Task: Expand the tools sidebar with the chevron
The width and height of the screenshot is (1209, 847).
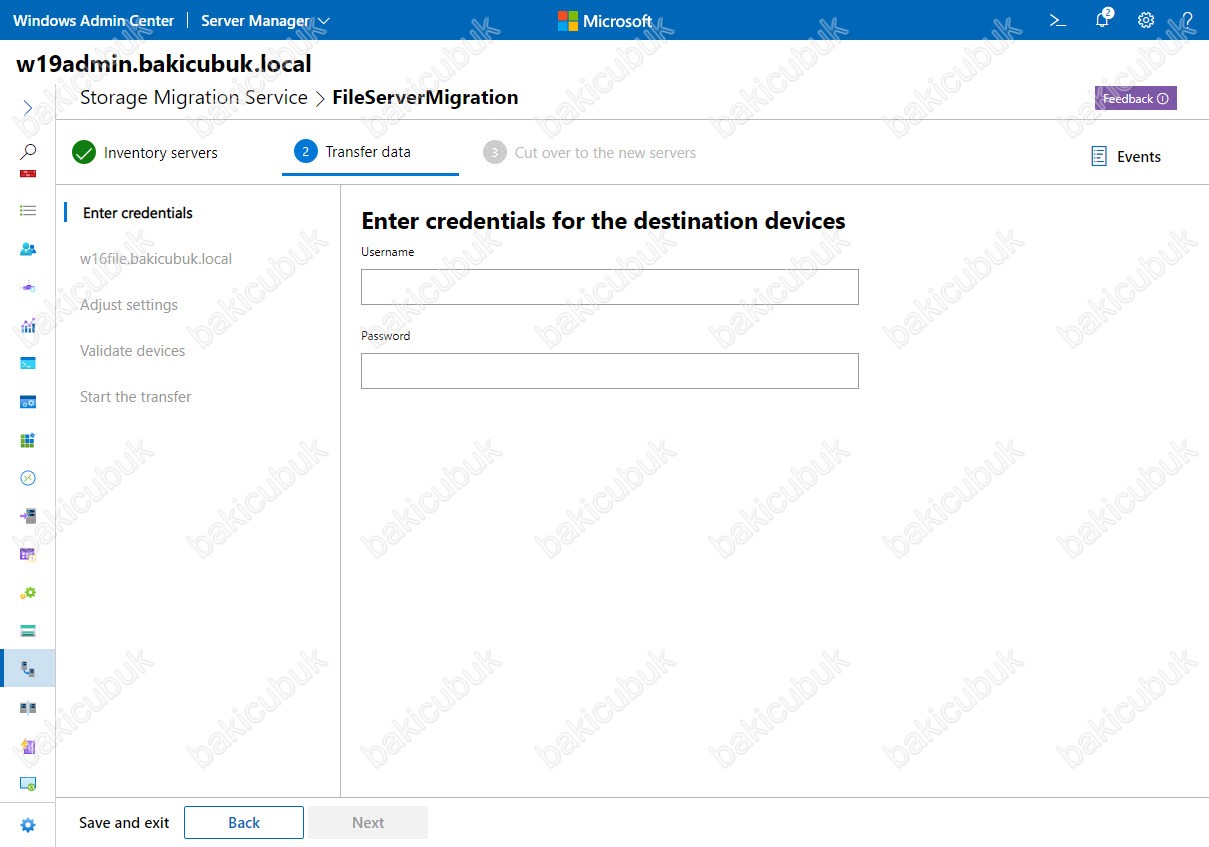Action: point(28,108)
